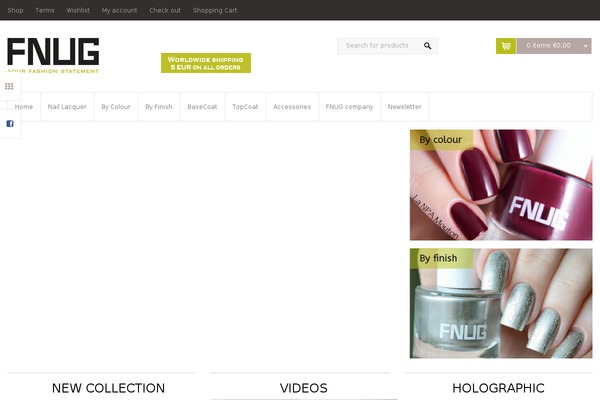Open the Newsletter menu item
The height and width of the screenshot is (400, 600).
404,107
